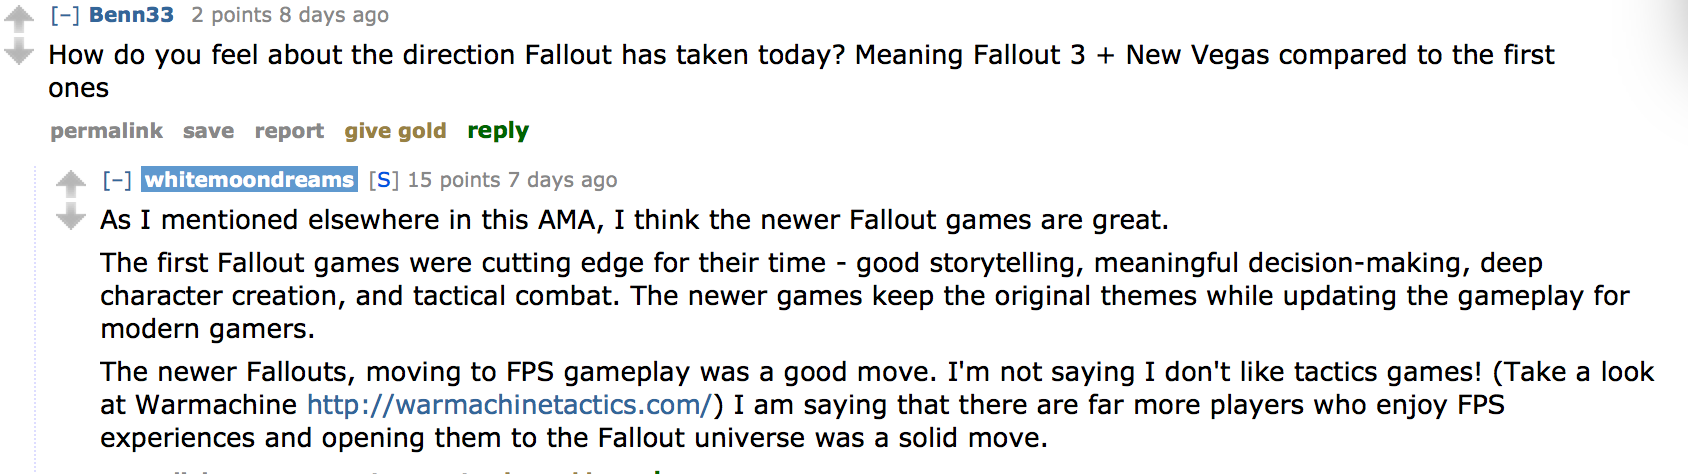Click the [S] submitter tag
The height and width of the screenshot is (474, 1688).
click(x=383, y=180)
